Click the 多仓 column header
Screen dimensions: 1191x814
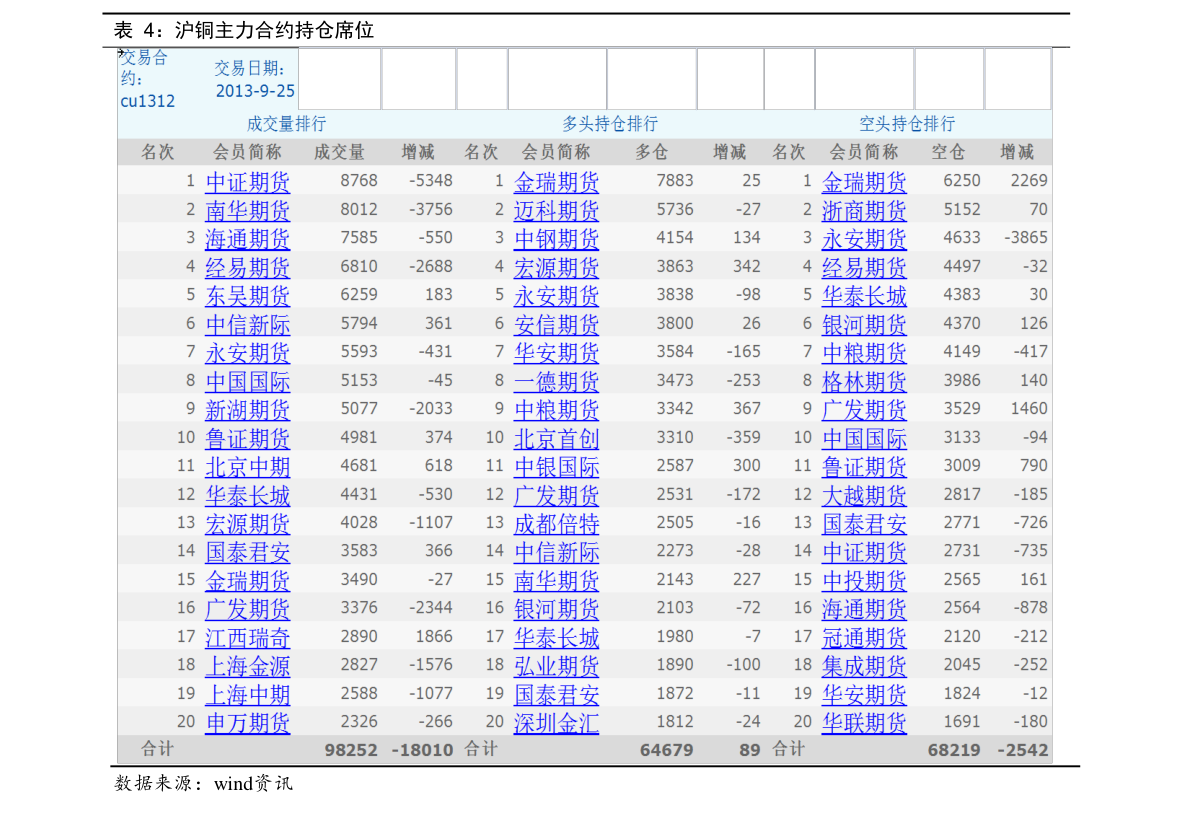pyautogui.click(x=652, y=152)
